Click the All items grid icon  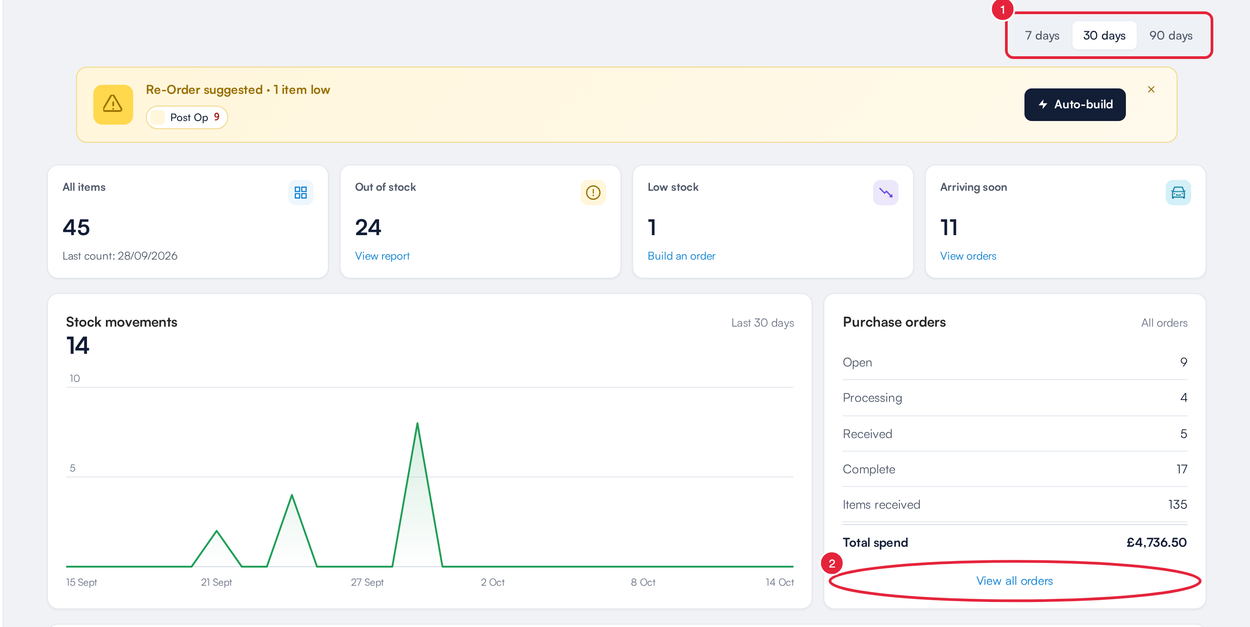click(300, 192)
